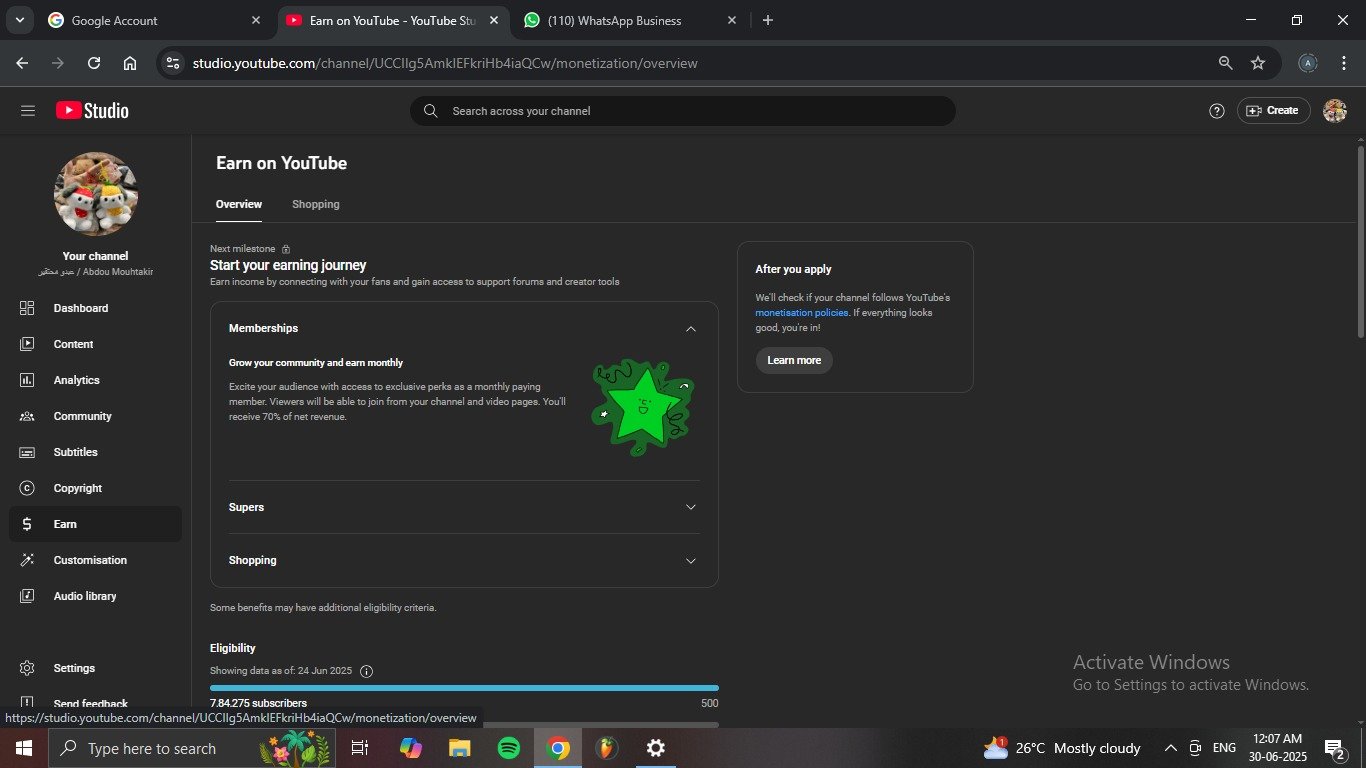Click the Learn more button
Viewport: 1366px width, 768px height.
[x=794, y=360]
